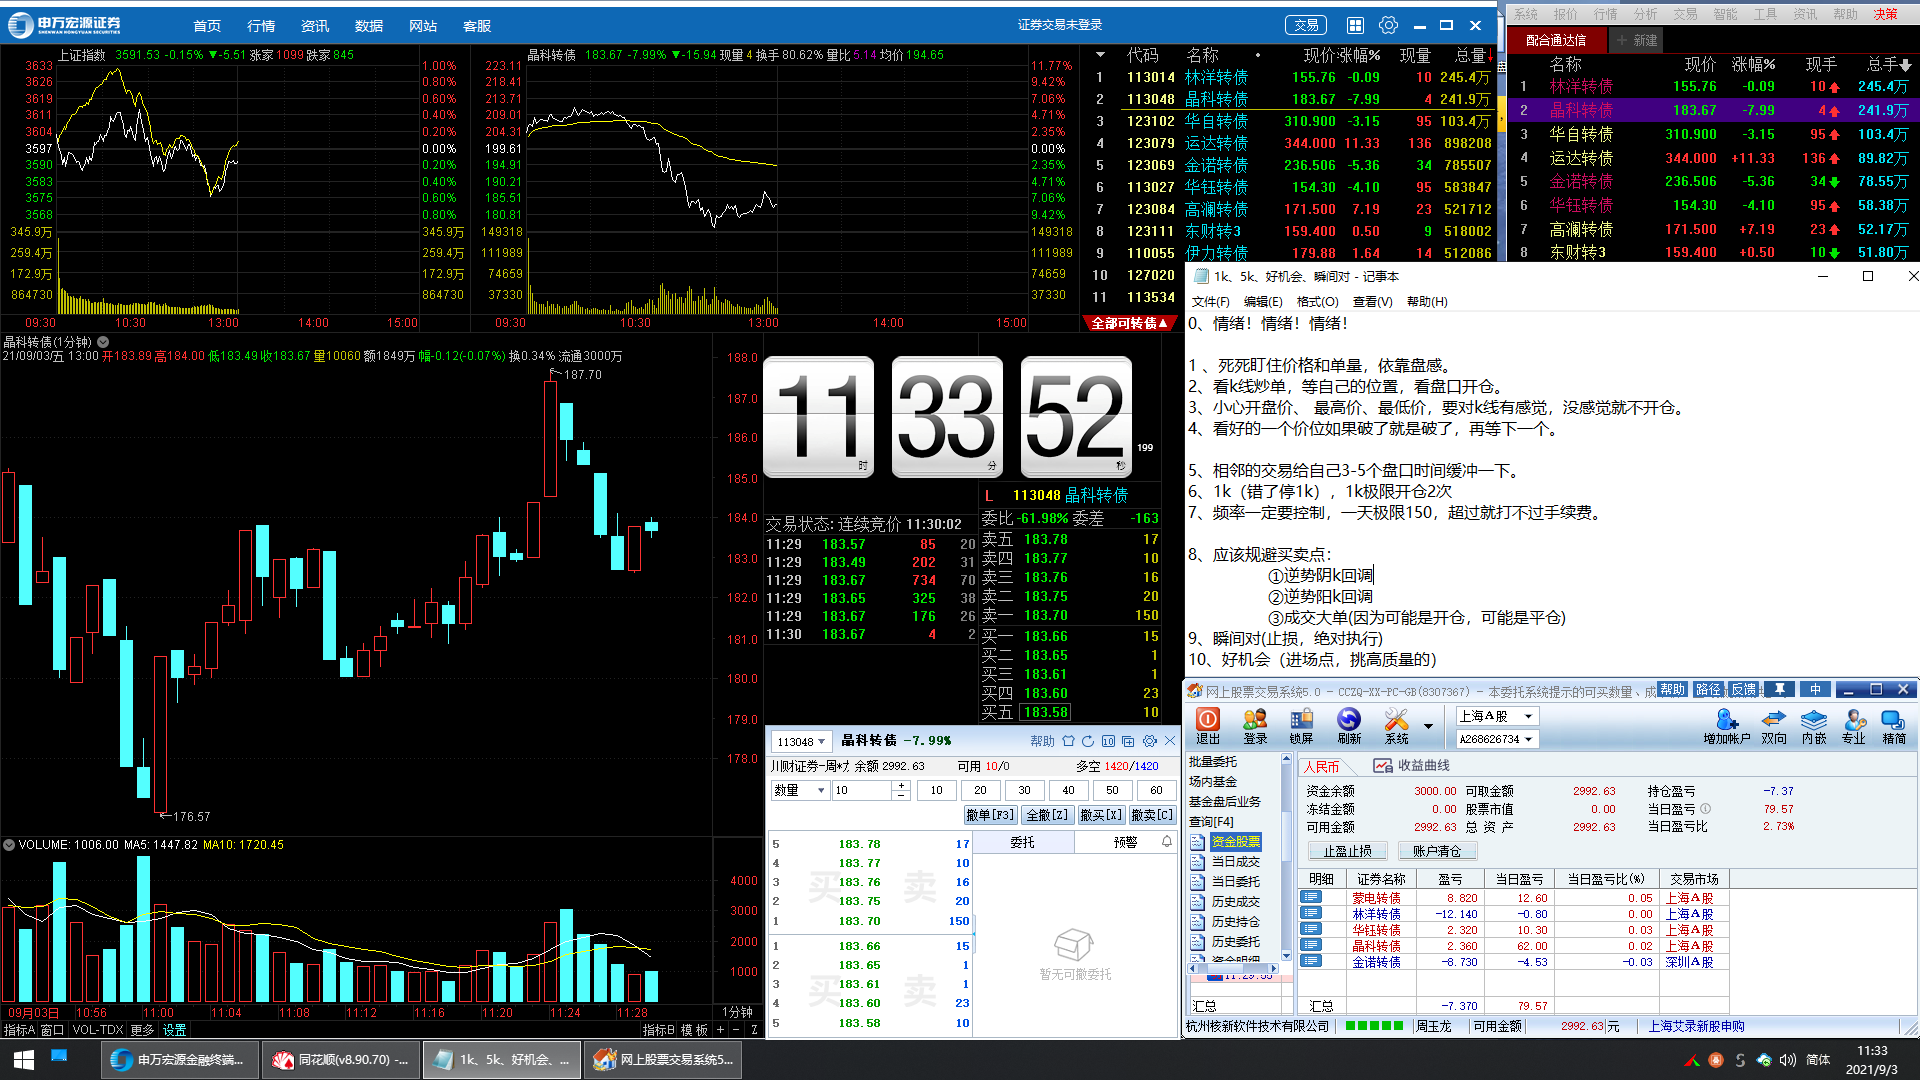This screenshot has width=1920, height=1080.
Task: Expand the 上海A股 market dropdown
Action: pos(1528,716)
